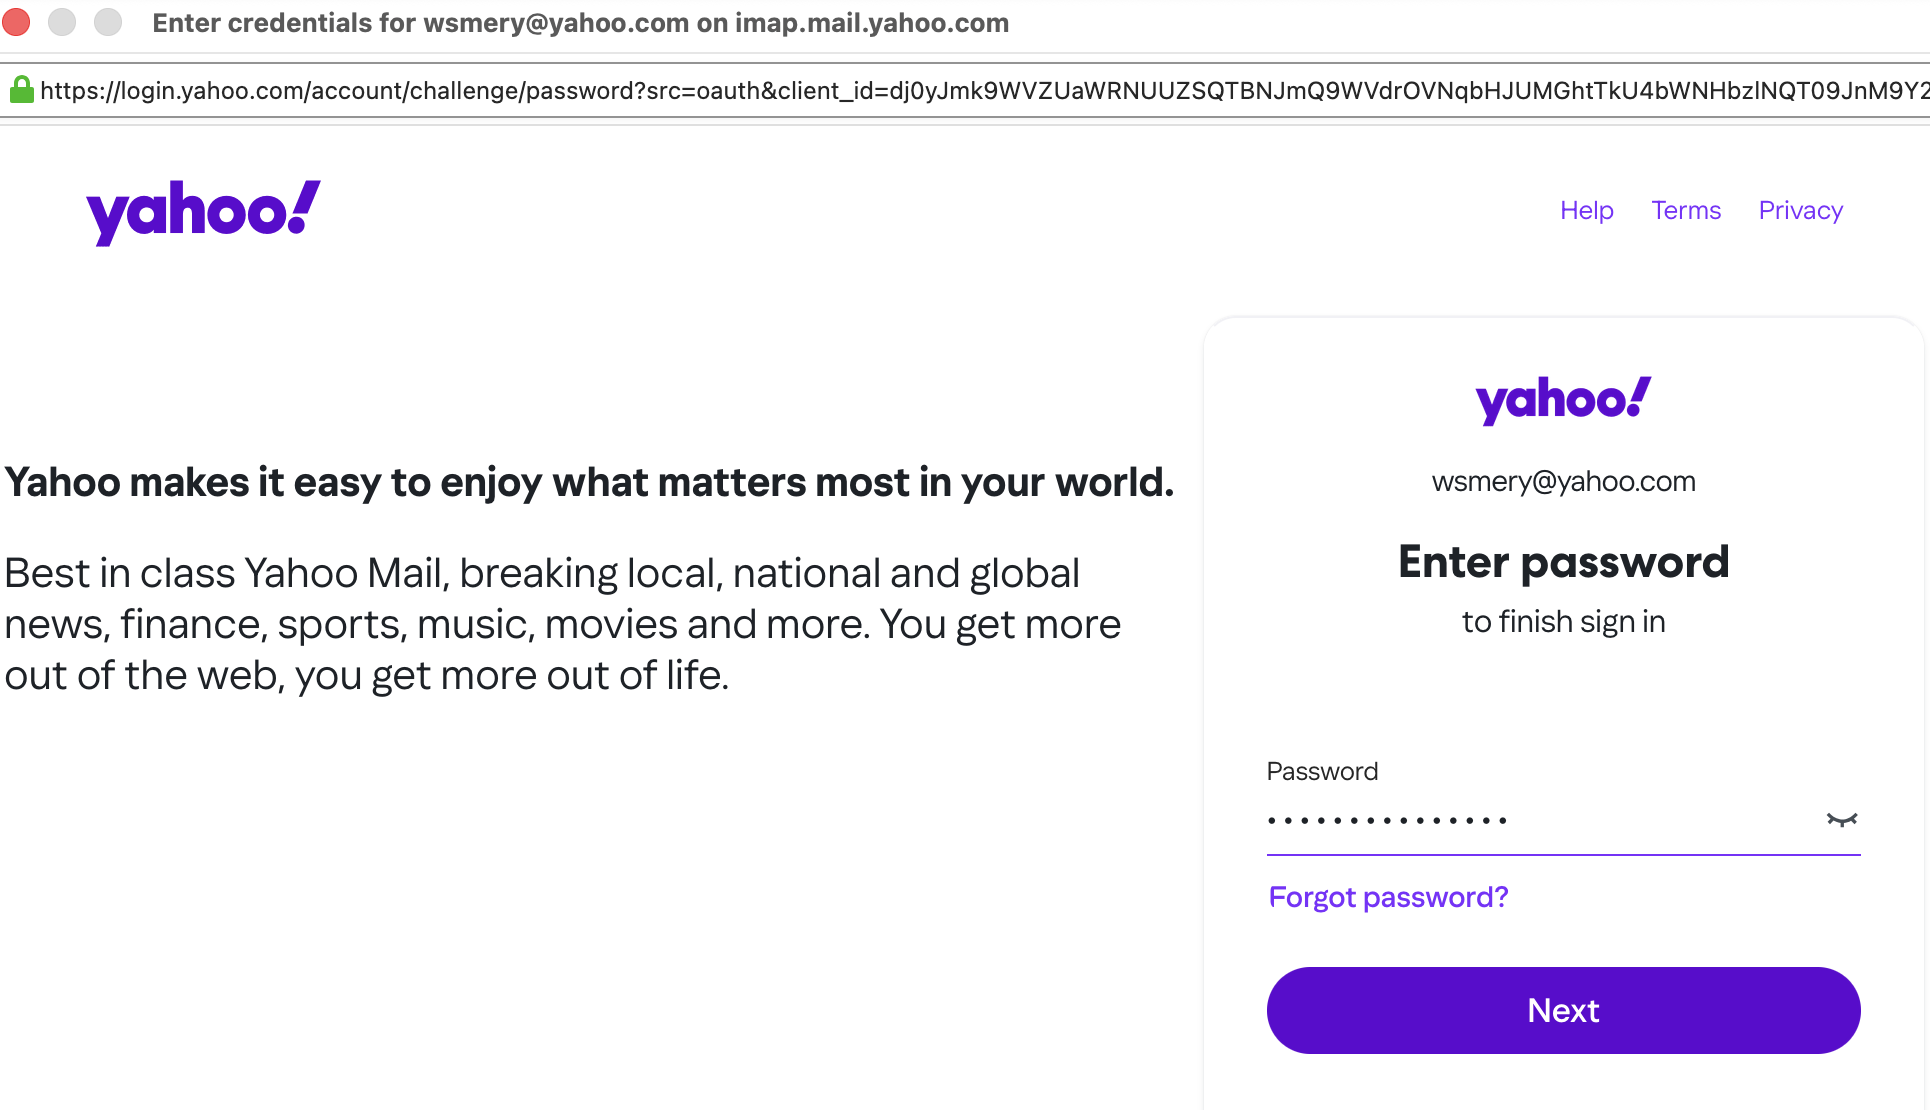Click the Yahoo logo inside the sign-in card

point(1563,400)
